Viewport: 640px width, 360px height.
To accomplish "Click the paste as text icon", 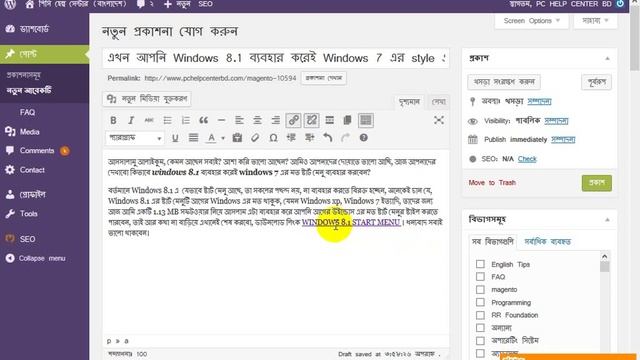I will click(x=237, y=138).
